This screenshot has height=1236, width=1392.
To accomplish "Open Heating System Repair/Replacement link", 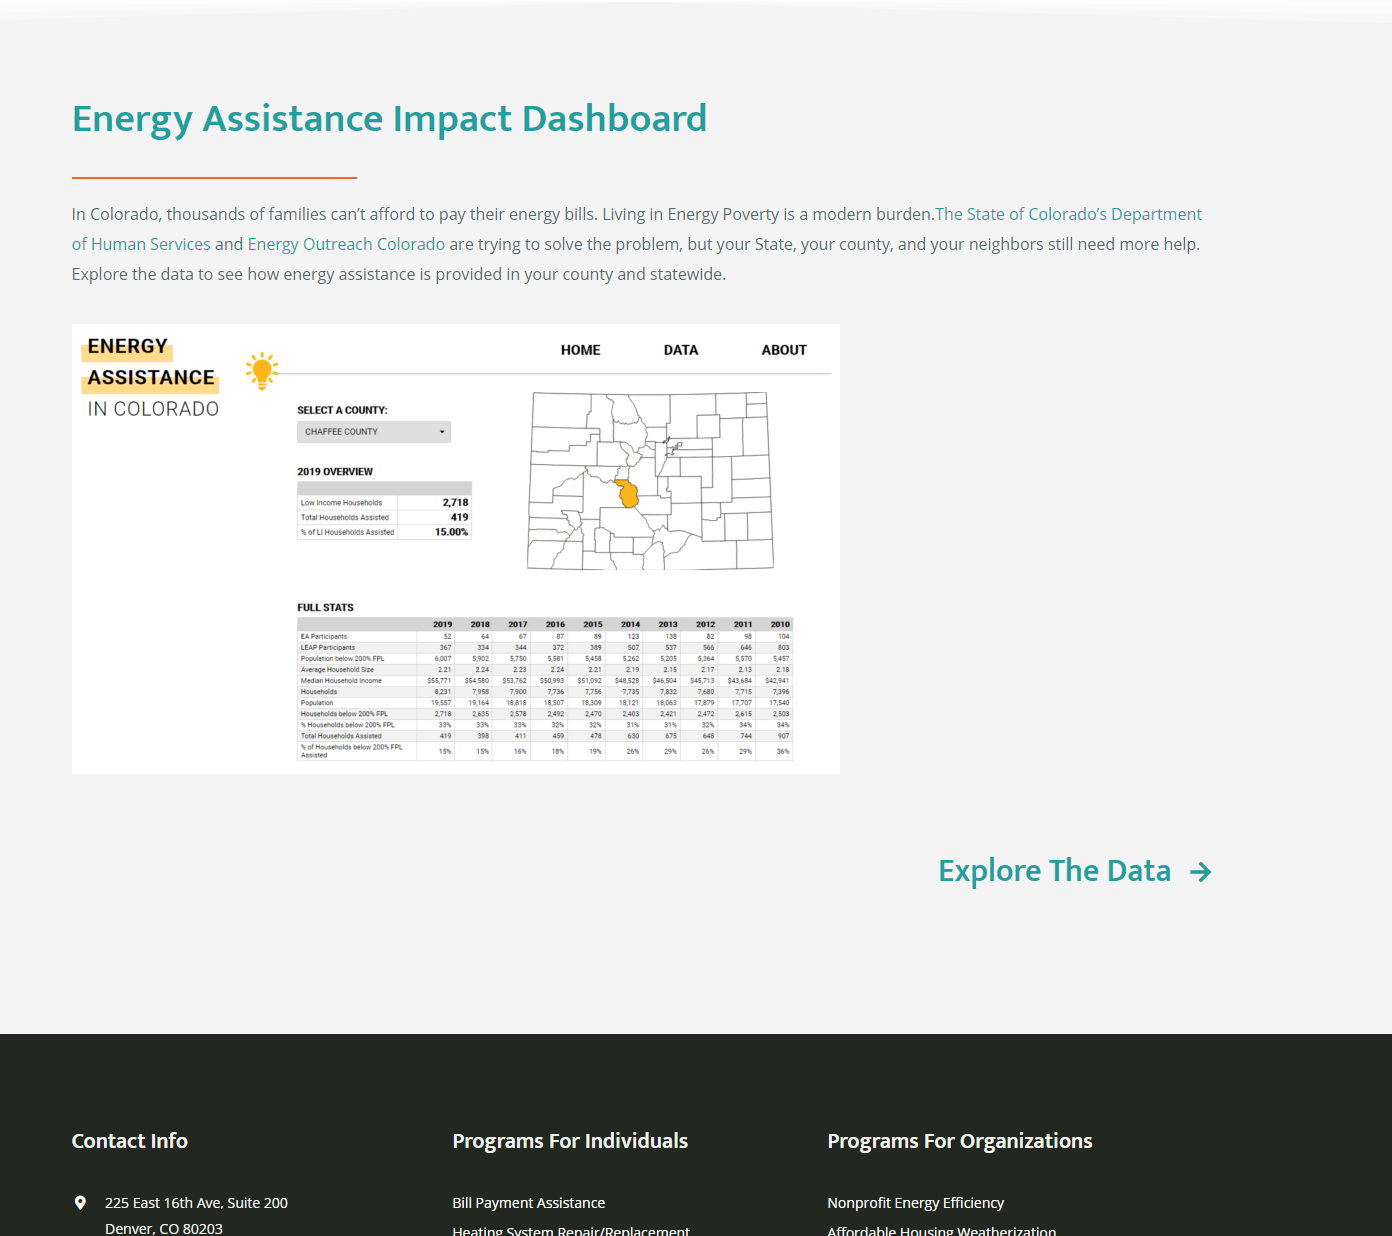I will 570,1230.
